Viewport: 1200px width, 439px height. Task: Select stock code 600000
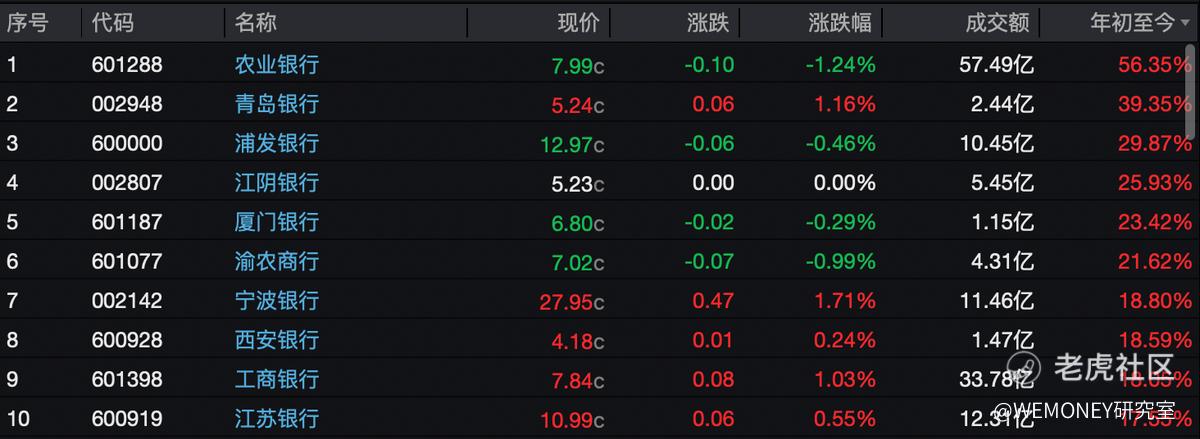click(127, 143)
